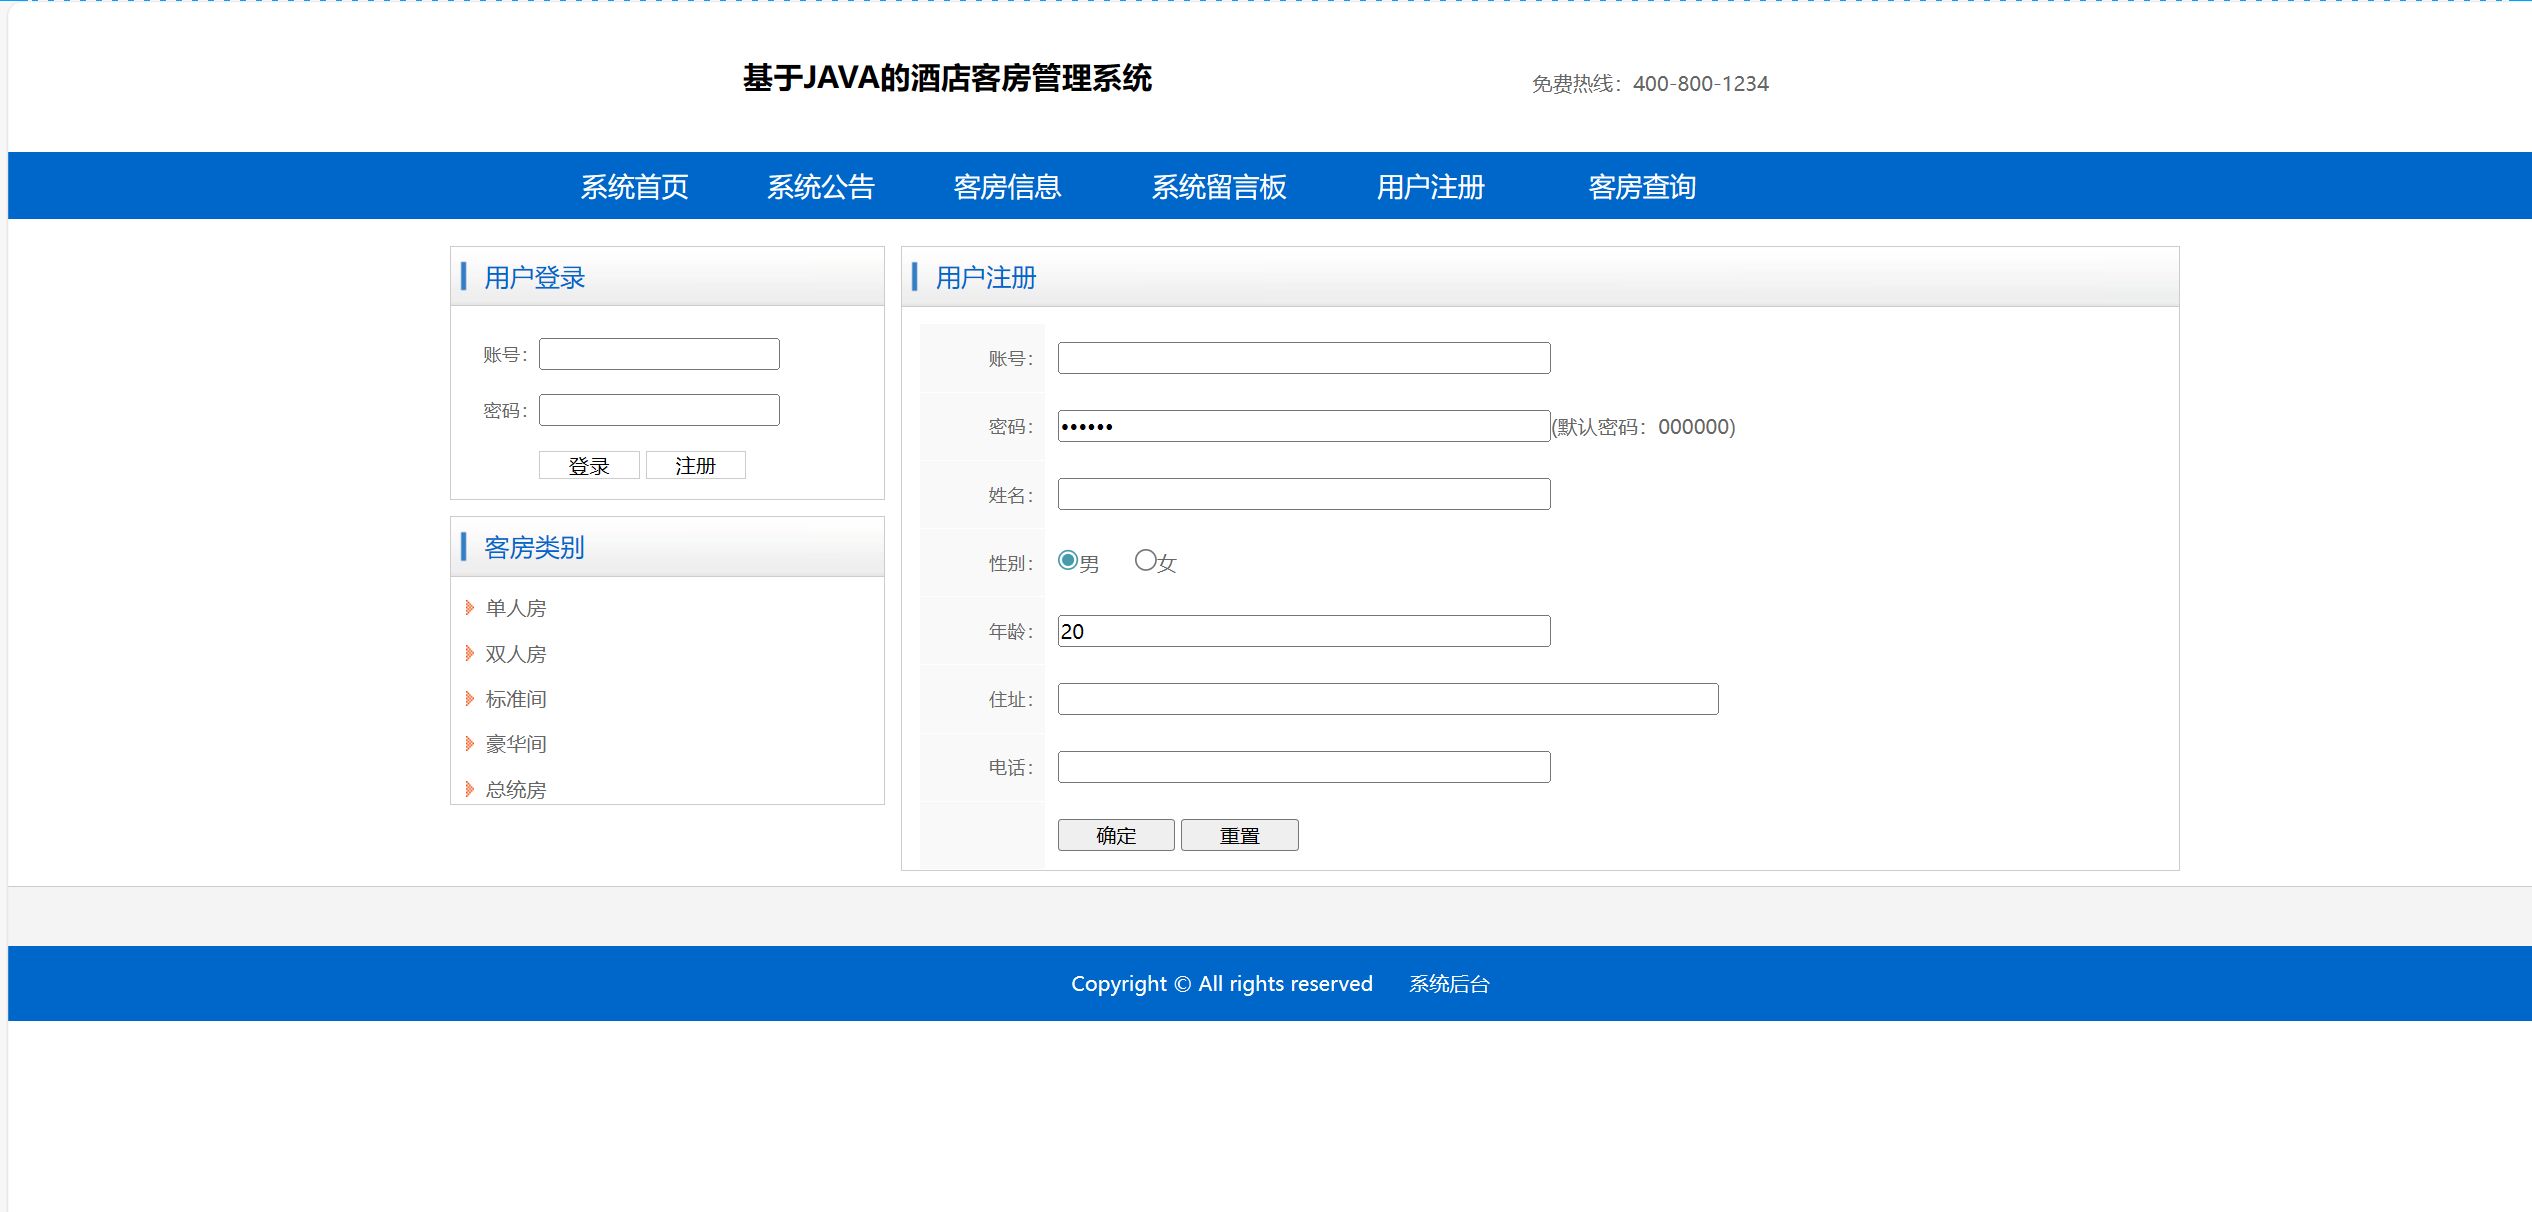
Task: Select the 男 gender radio button
Action: (1068, 560)
